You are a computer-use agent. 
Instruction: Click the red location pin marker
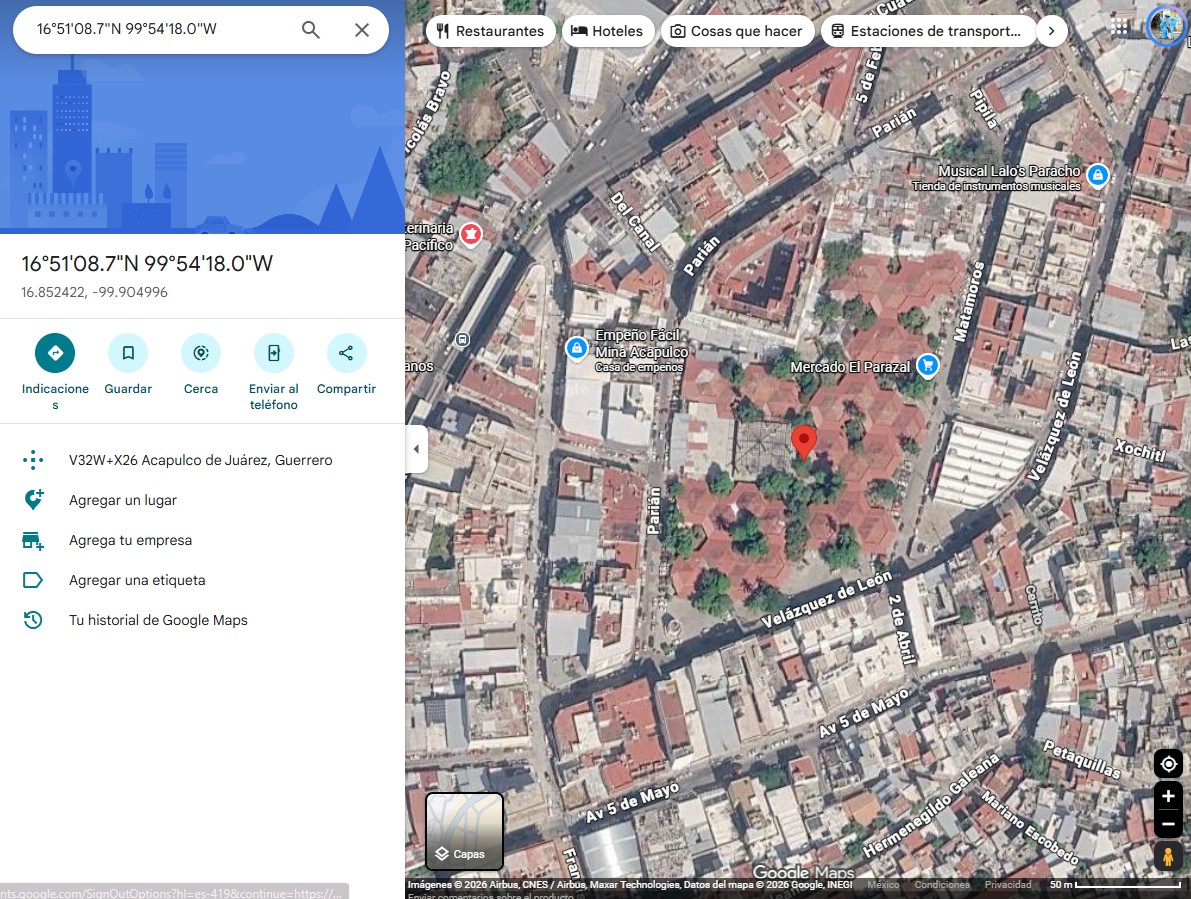click(x=804, y=442)
